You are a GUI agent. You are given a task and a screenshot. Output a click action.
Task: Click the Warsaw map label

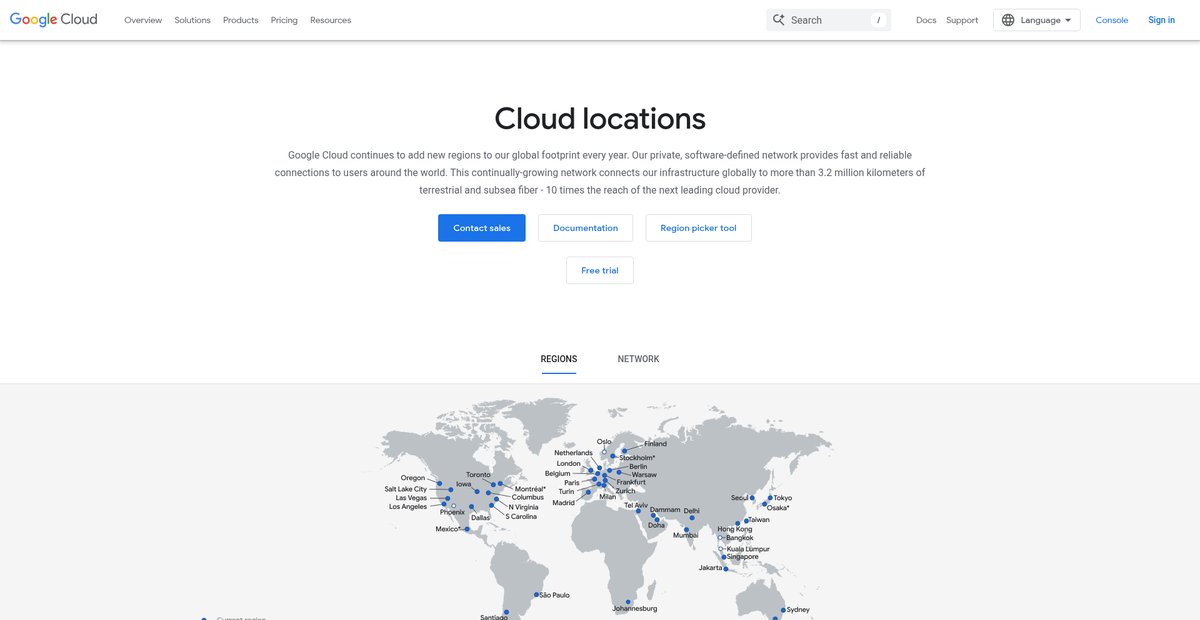point(644,475)
